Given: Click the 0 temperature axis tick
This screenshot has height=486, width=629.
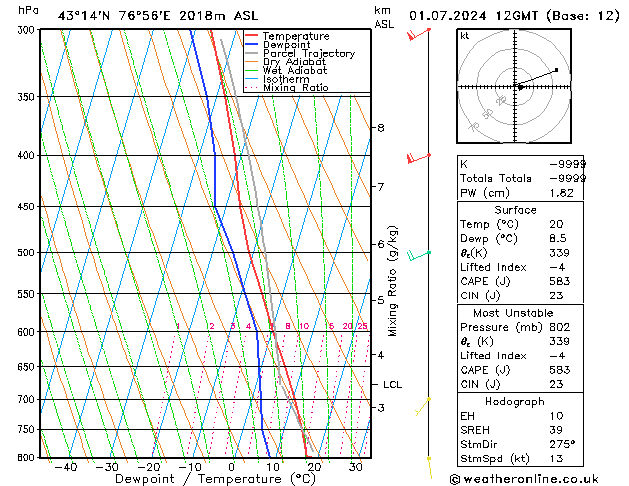Looking at the screenshot, I should tap(232, 467).
